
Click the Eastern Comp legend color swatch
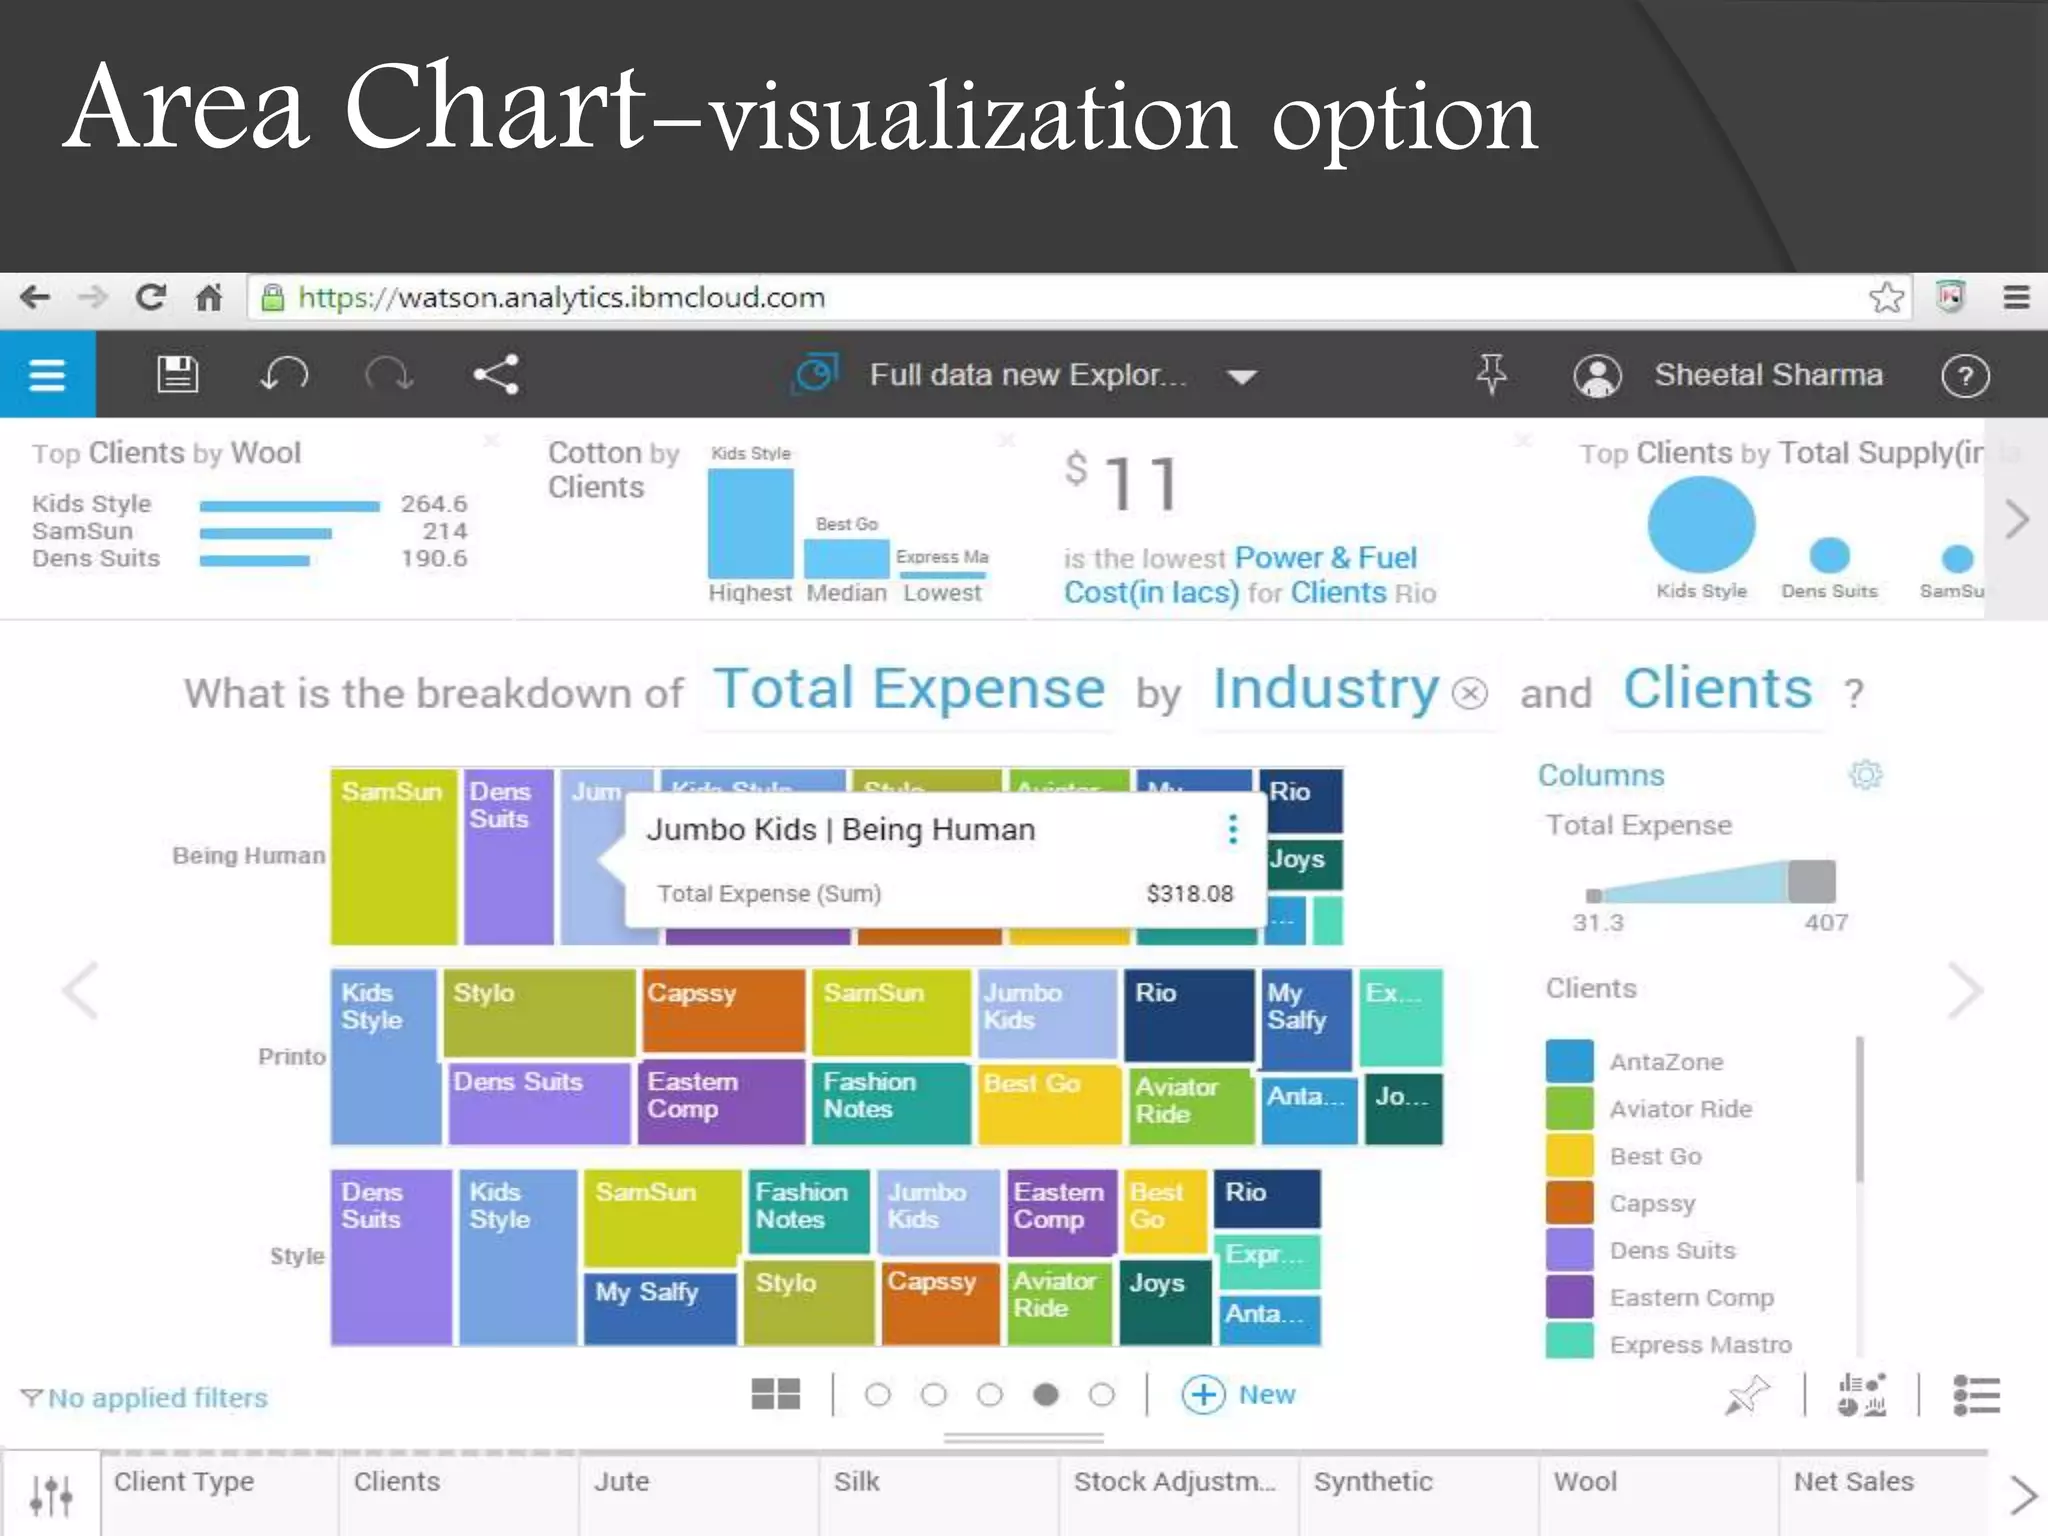pyautogui.click(x=1569, y=1297)
